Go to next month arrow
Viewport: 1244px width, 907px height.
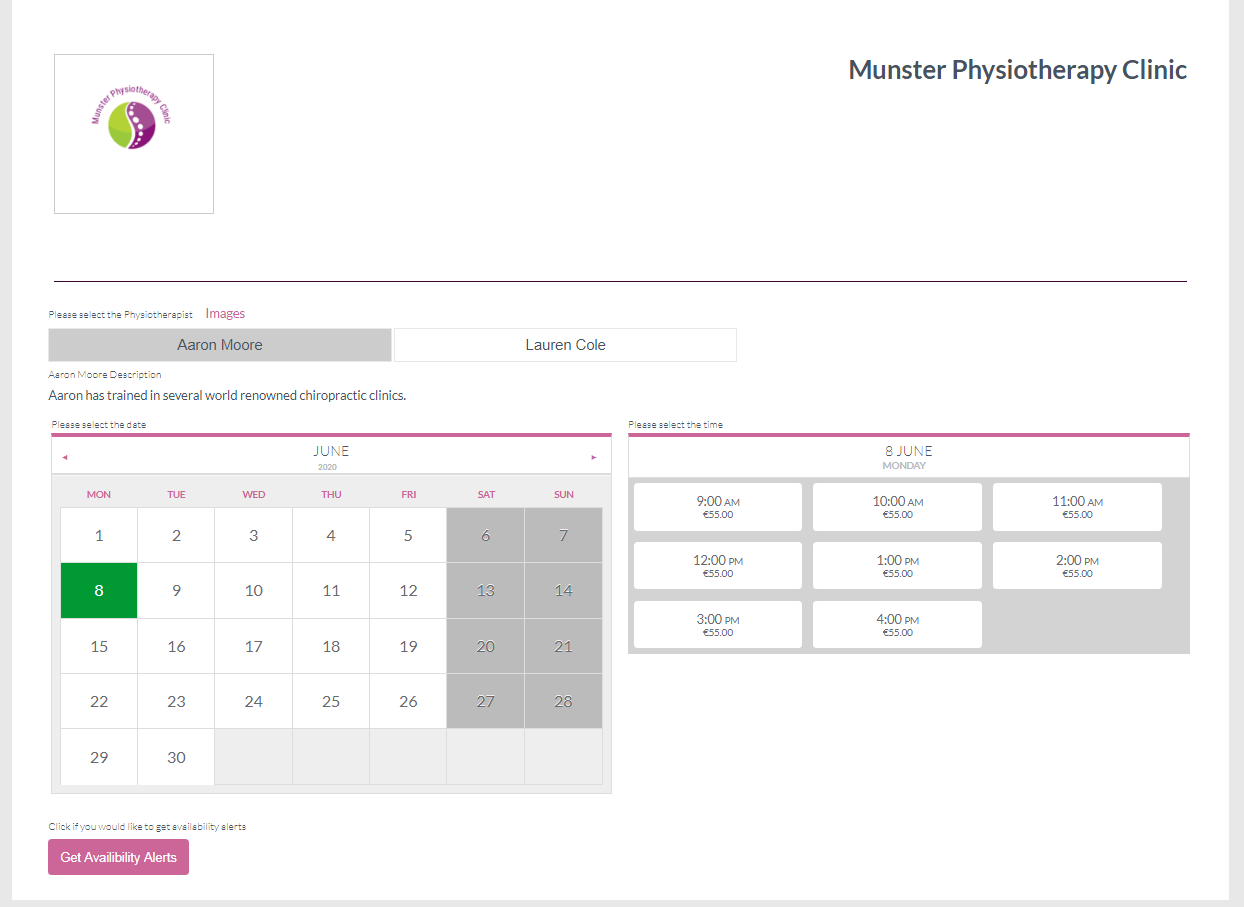tap(594, 457)
